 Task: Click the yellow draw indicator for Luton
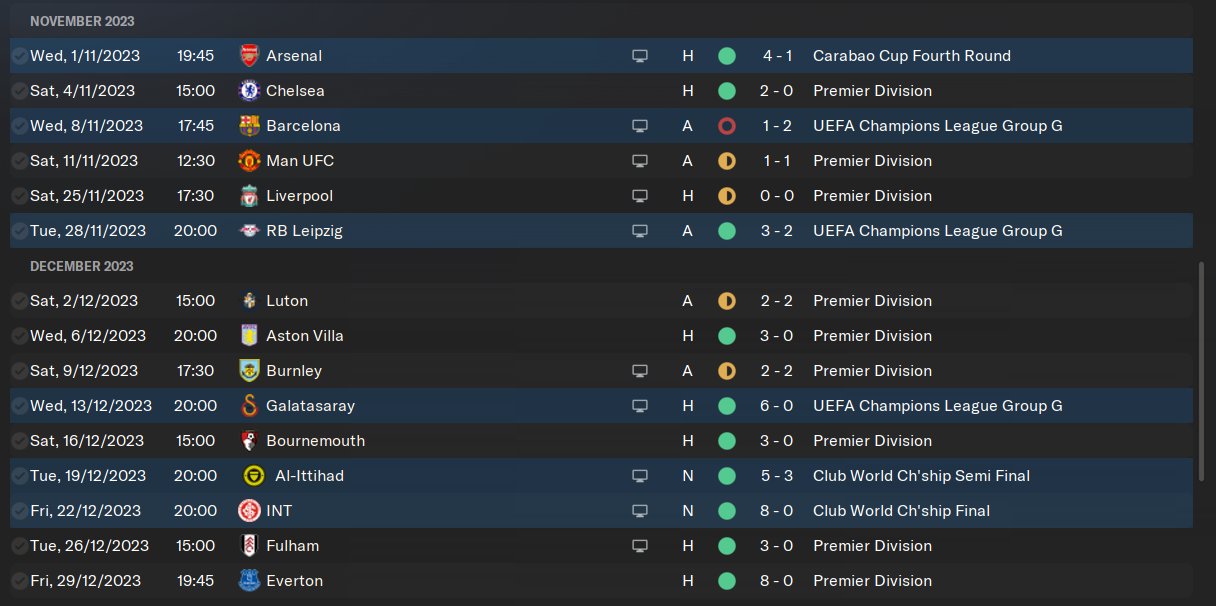coord(727,301)
